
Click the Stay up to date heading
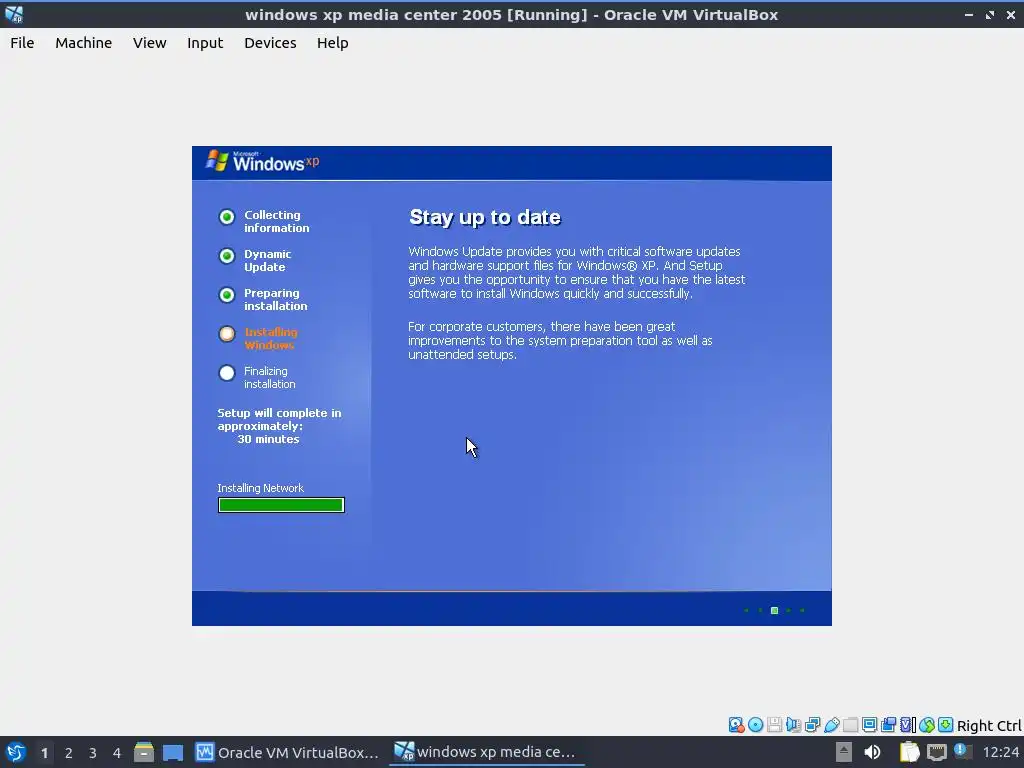coord(485,217)
